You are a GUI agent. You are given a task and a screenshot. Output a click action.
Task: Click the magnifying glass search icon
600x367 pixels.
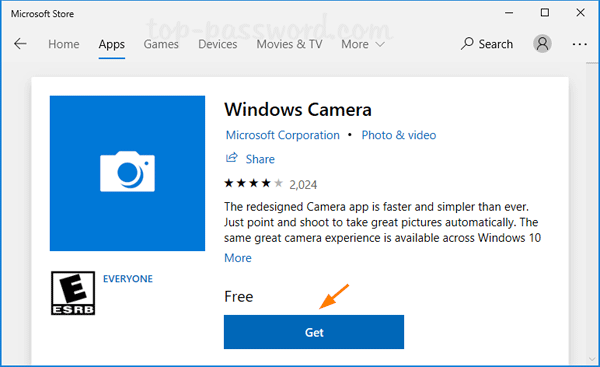467,44
